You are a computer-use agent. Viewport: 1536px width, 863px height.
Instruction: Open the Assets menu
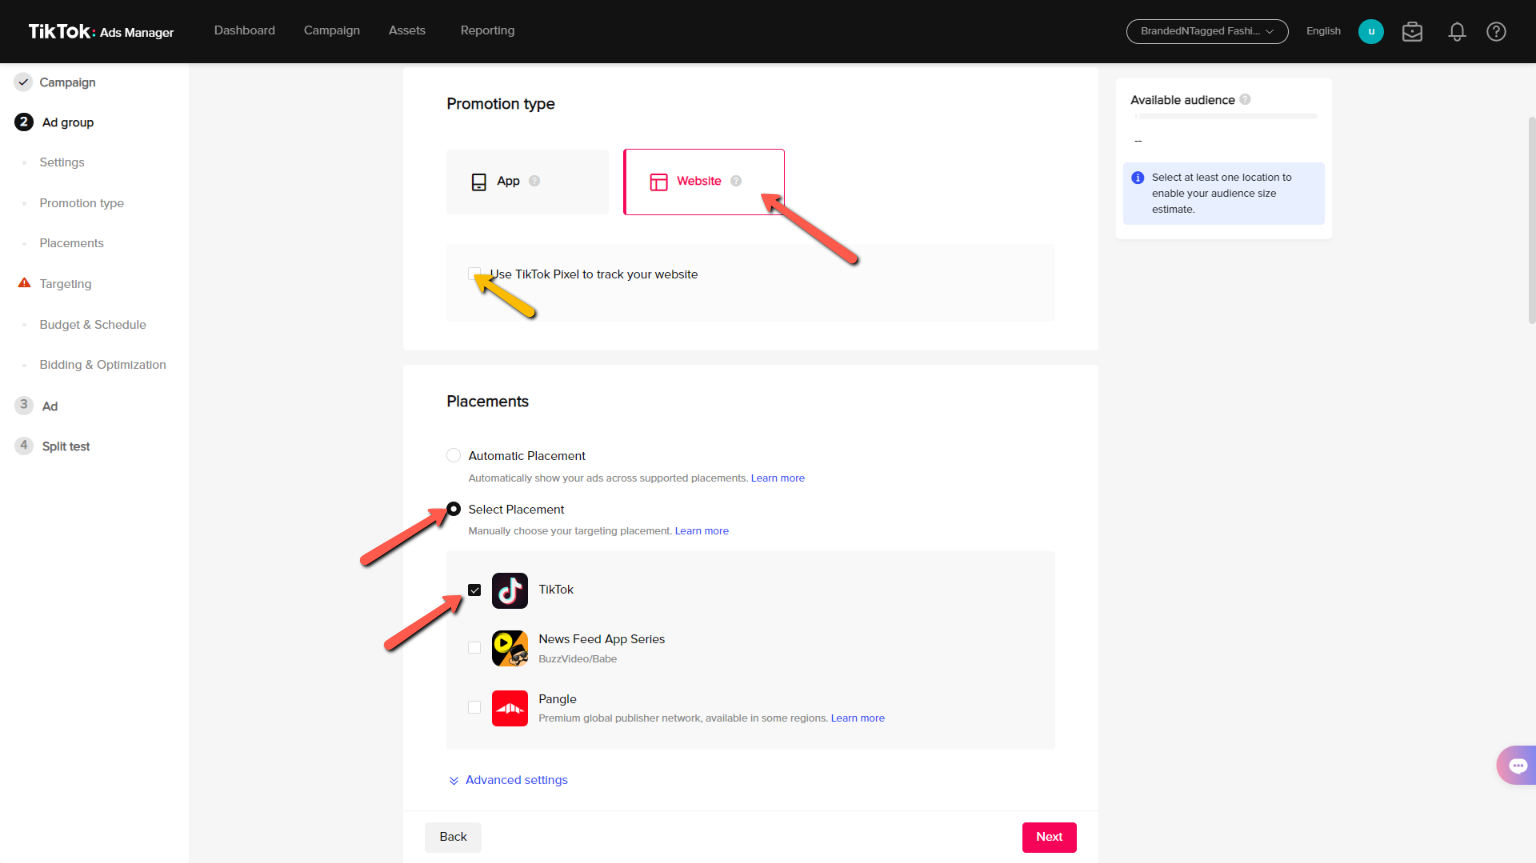coord(407,31)
